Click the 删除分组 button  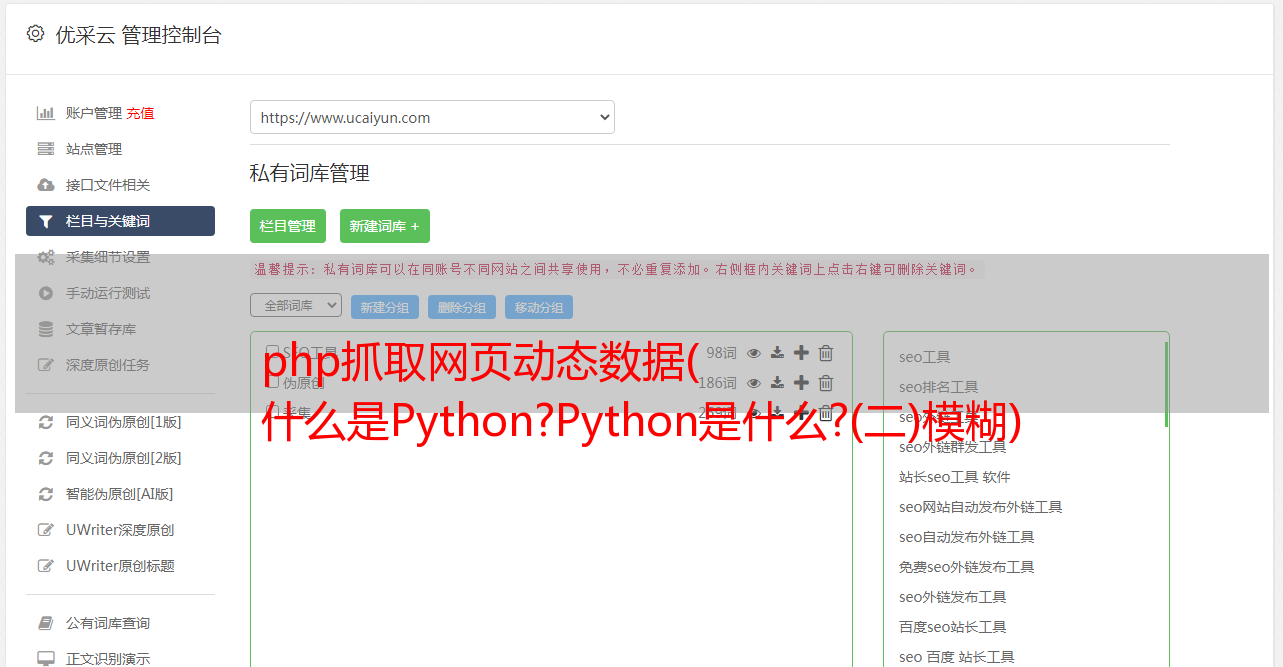coord(462,307)
